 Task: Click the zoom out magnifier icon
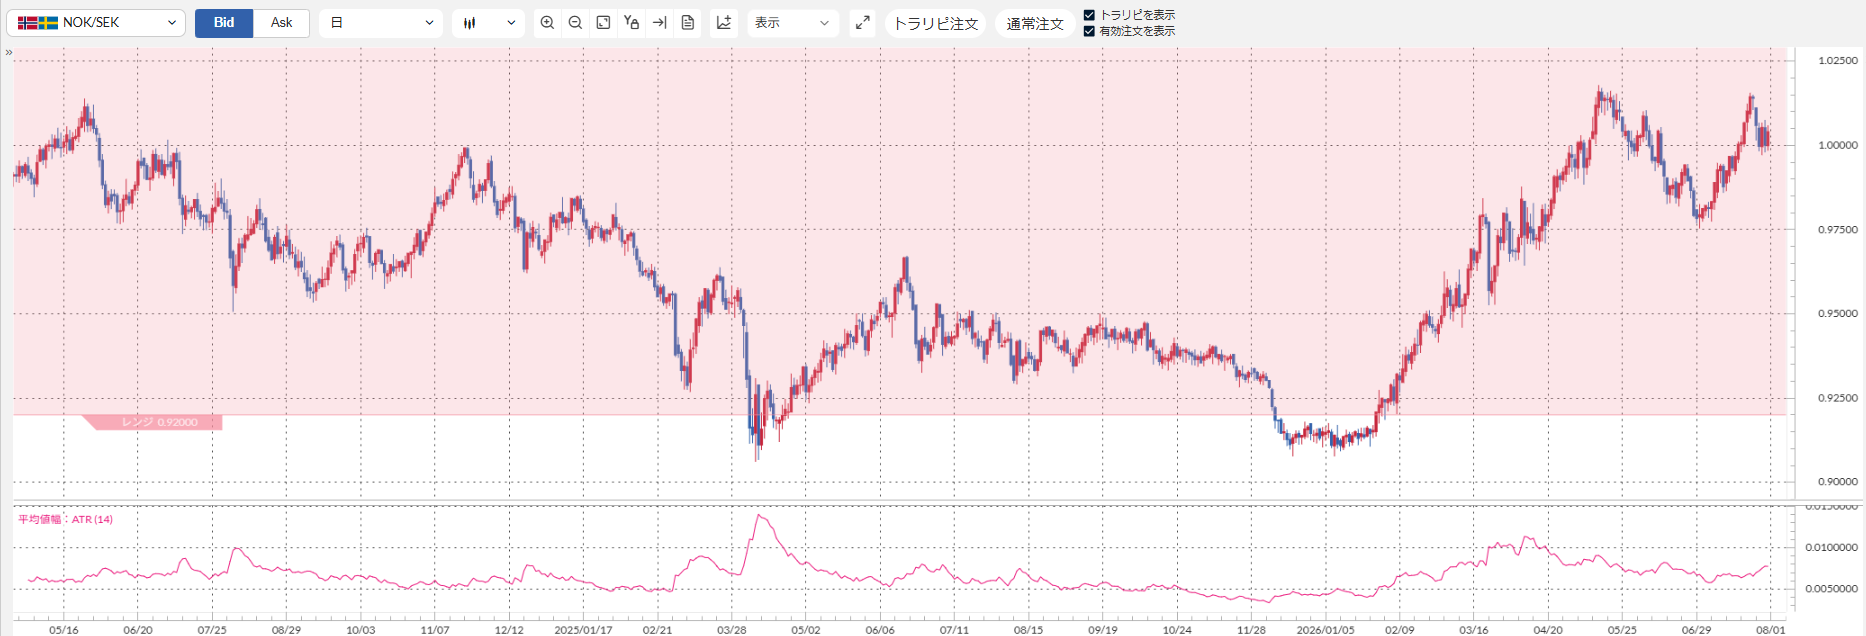pos(575,23)
